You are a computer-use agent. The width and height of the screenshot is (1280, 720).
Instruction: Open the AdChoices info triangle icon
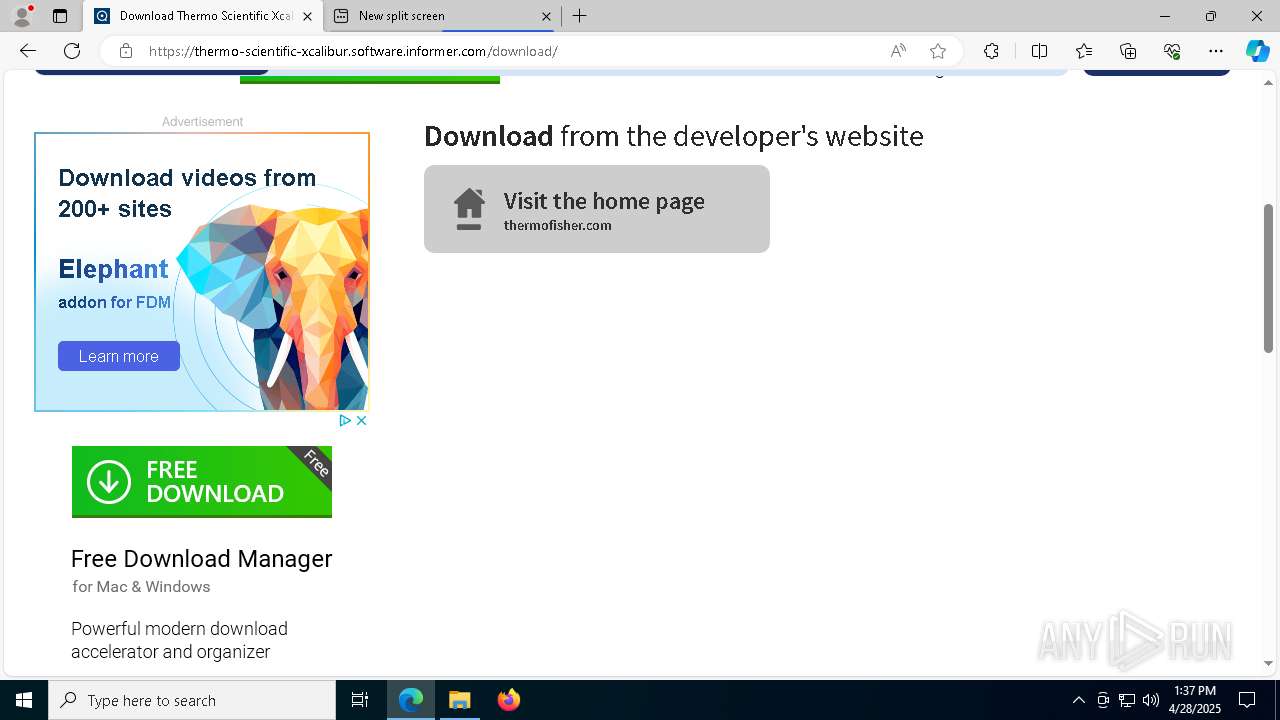pos(344,421)
